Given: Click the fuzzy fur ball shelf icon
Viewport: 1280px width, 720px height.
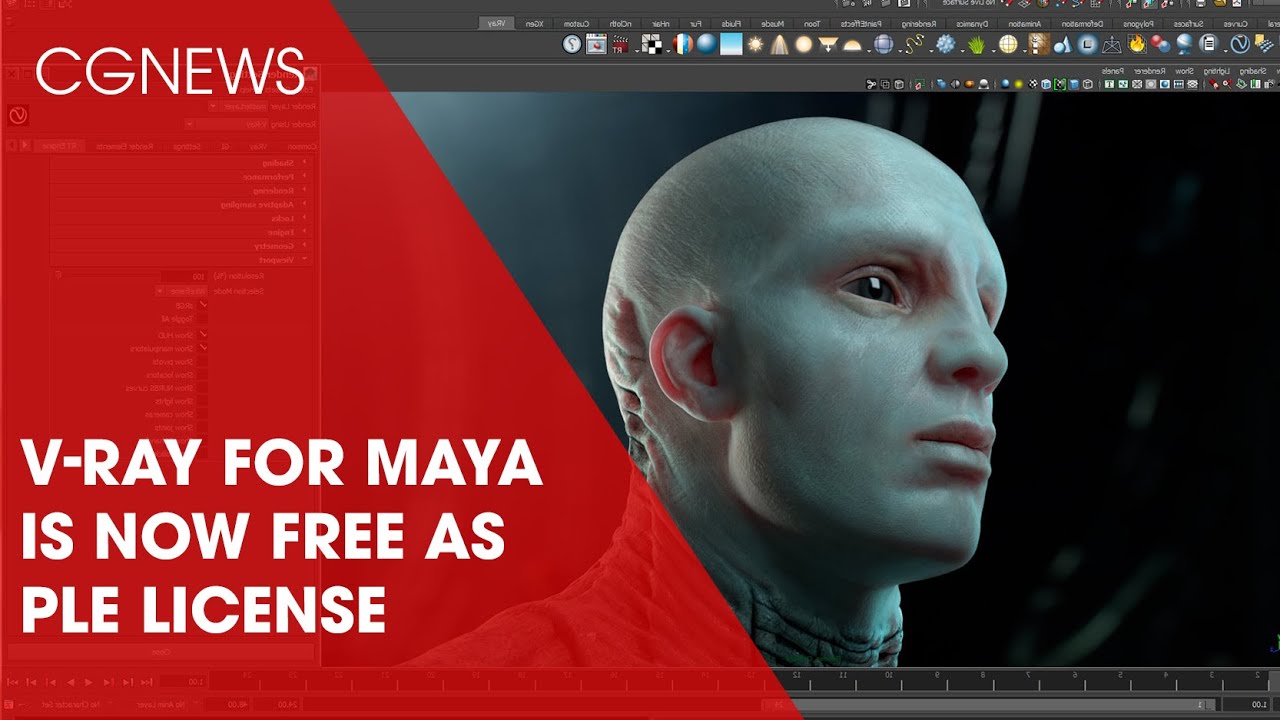Looking at the screenshot, I should pos(945,44).
